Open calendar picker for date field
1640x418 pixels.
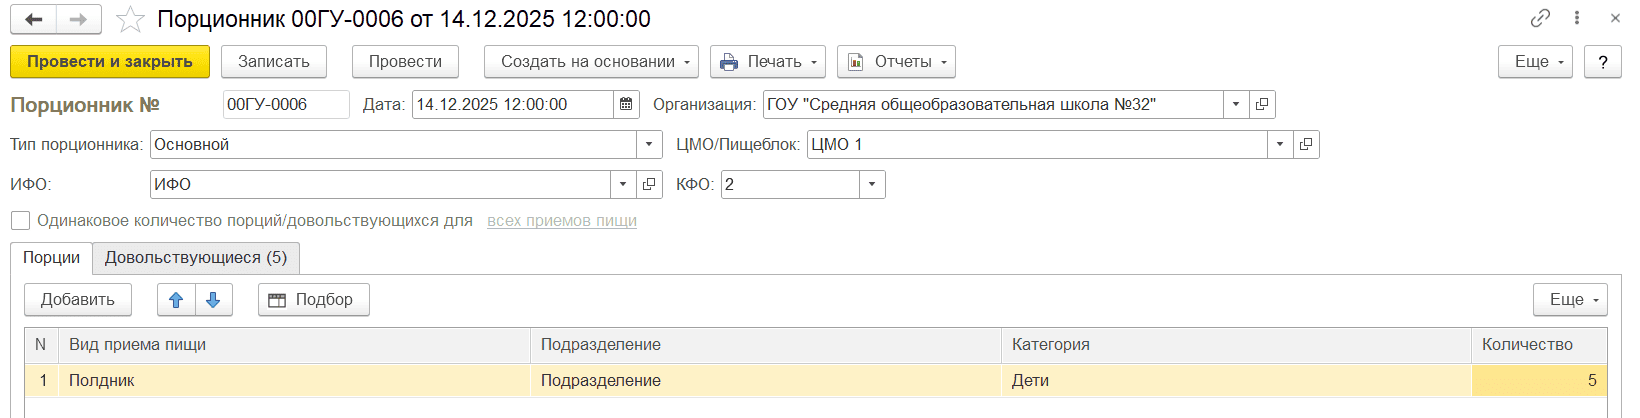pos(626,104)
